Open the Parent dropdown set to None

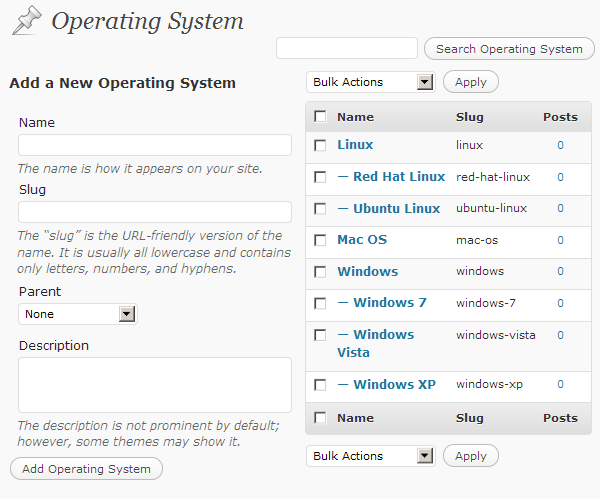[78, 314]
